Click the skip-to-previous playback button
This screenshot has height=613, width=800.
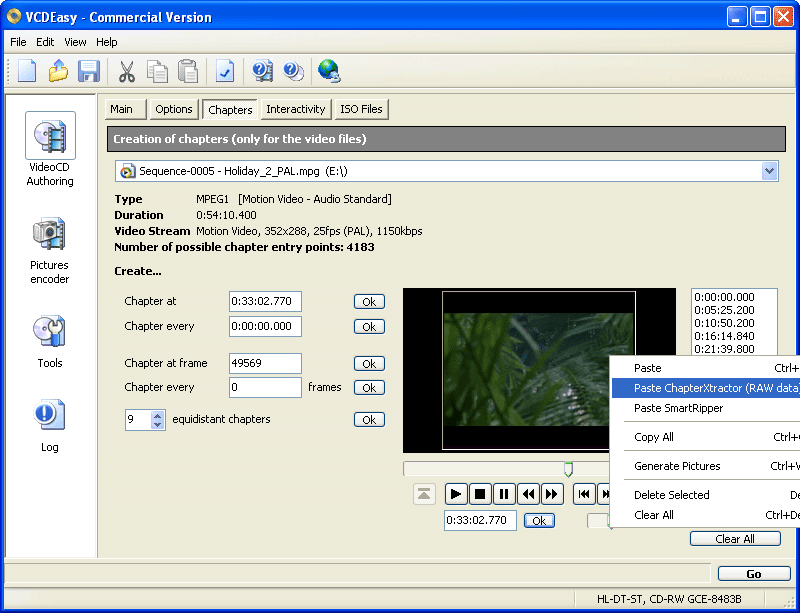point(584,494)
